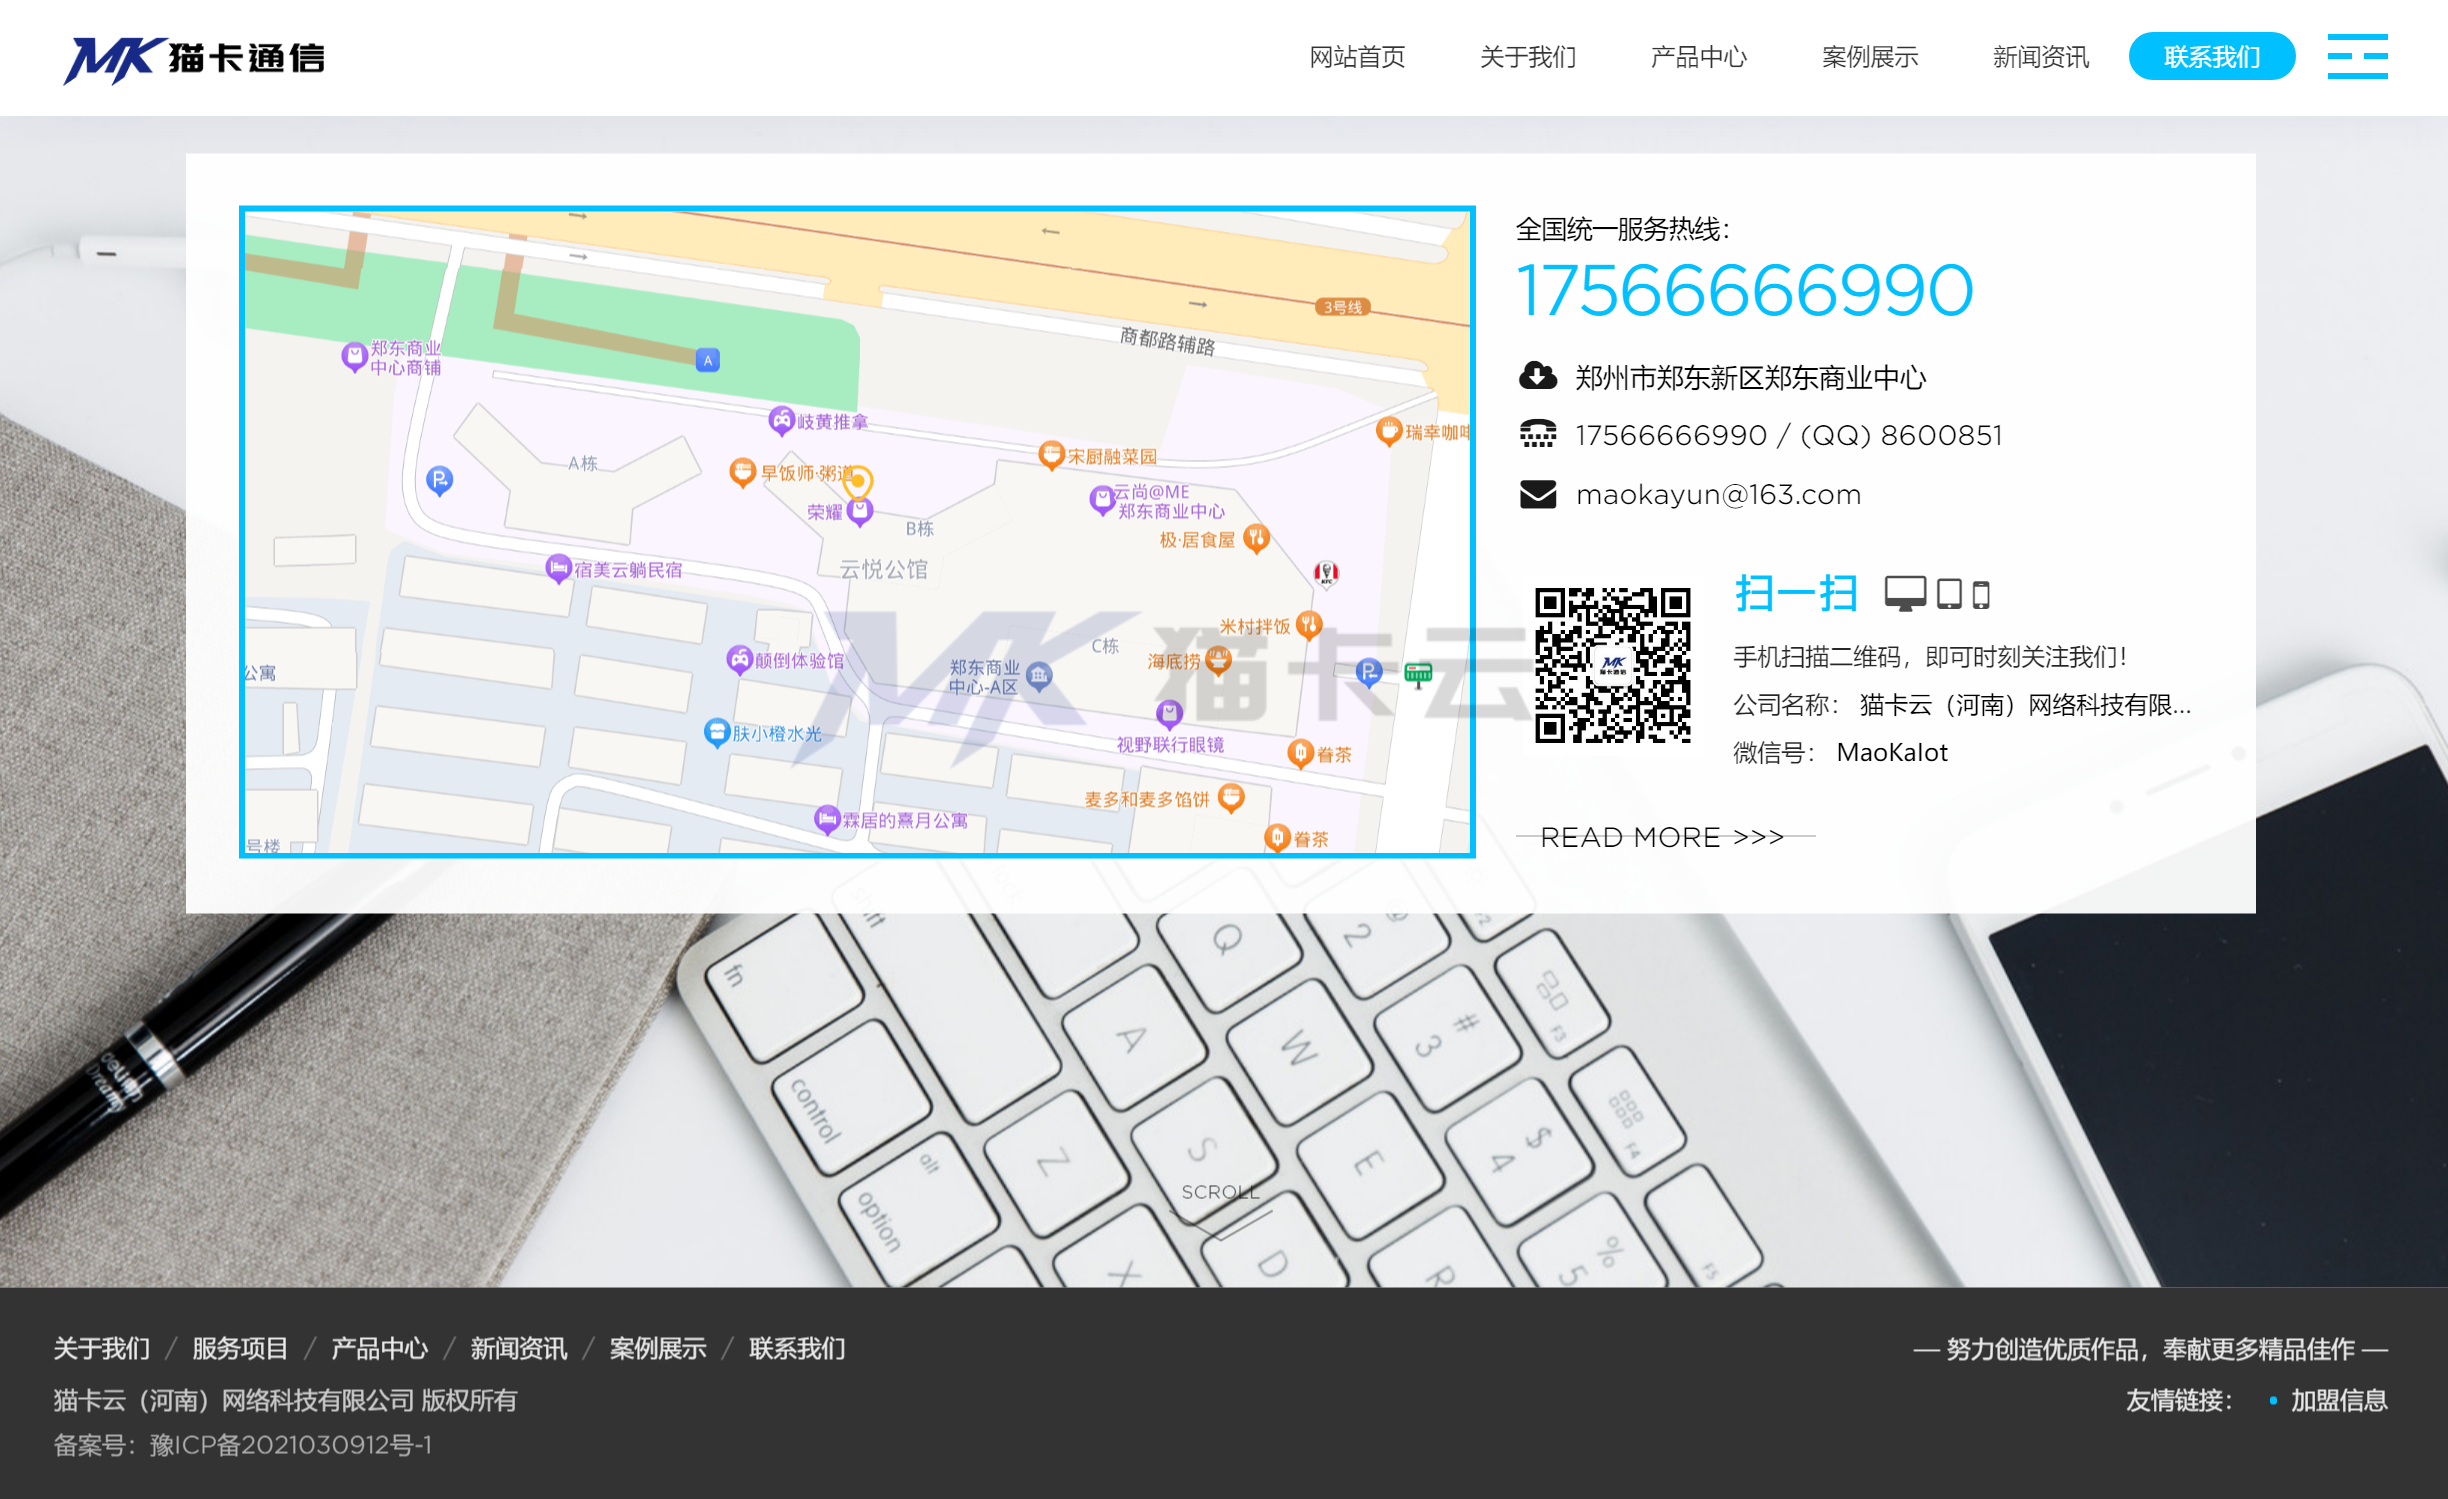
Task: Click the mobile phone device icon
Action: pos(1981,594)
